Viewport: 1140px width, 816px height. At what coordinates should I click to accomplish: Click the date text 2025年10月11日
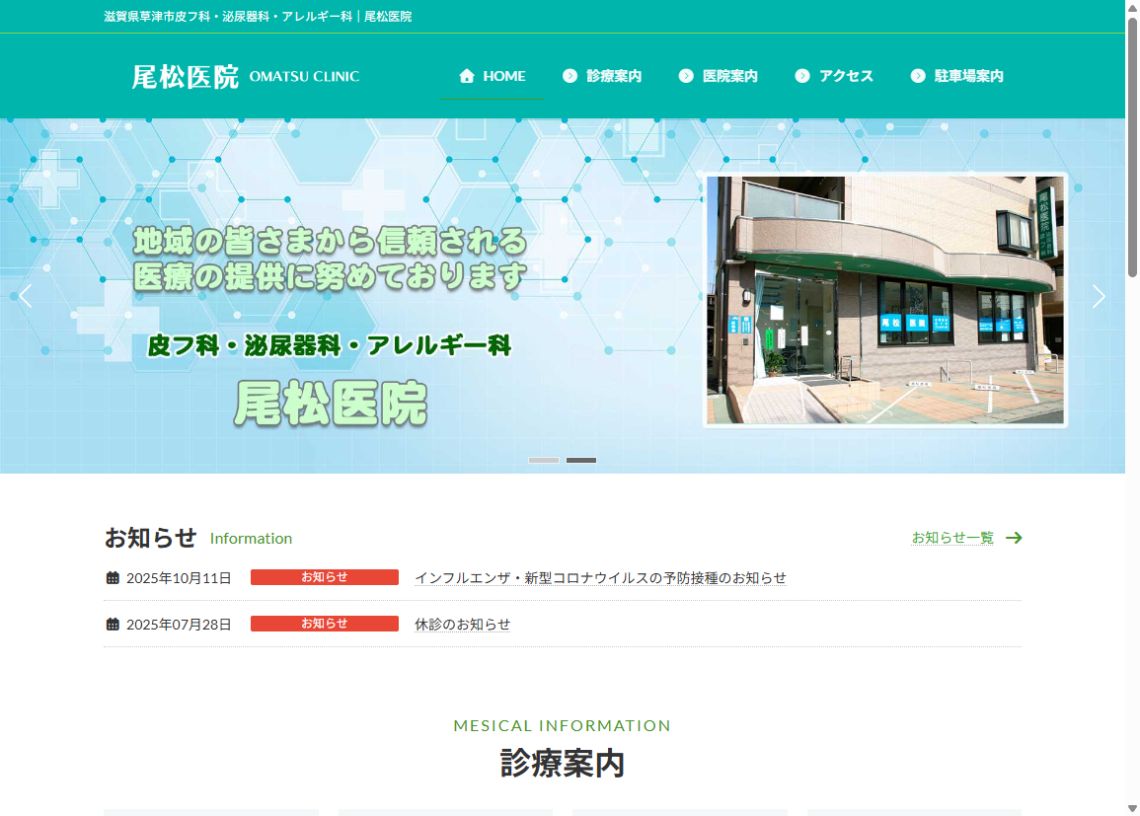click(x=179, y=578)
